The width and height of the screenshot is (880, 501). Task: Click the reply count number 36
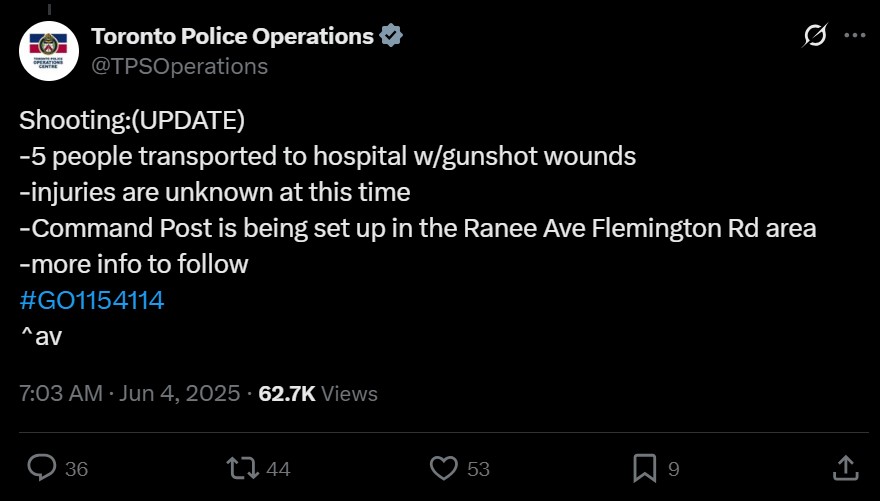click(76, 468)
